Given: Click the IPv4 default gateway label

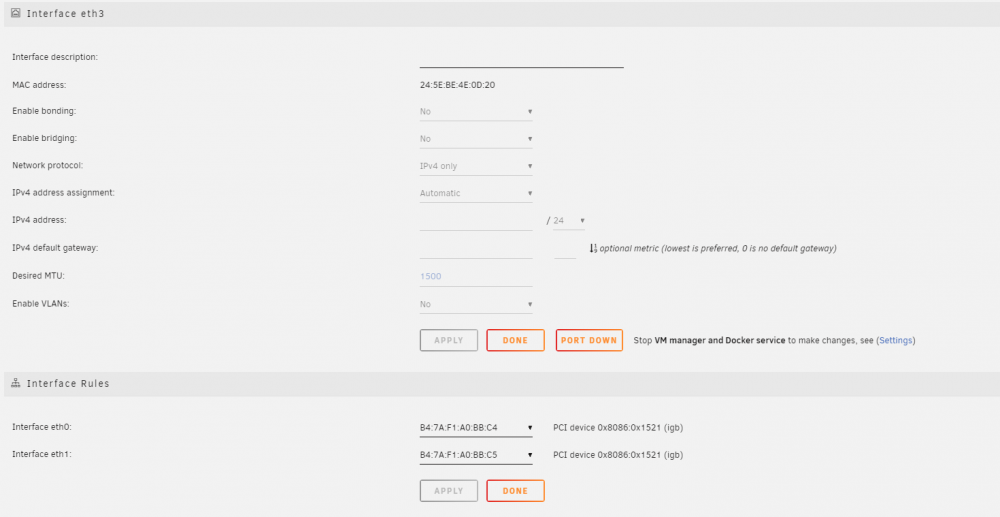Looking at the screenshot, I should click(x=55, y=248).
